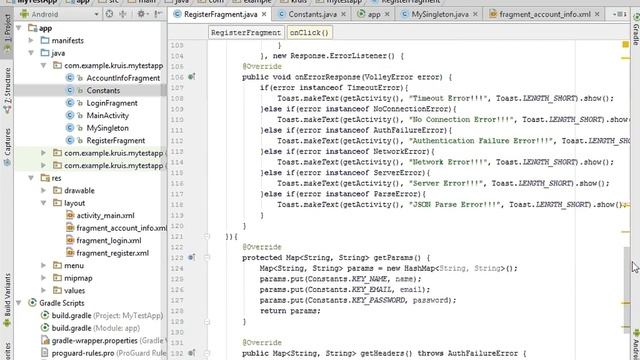Image resolution: width=640 pixels, height=360 pixels.
Task: Select fragment_register.xml in layout folder
Action: [113, 253]
